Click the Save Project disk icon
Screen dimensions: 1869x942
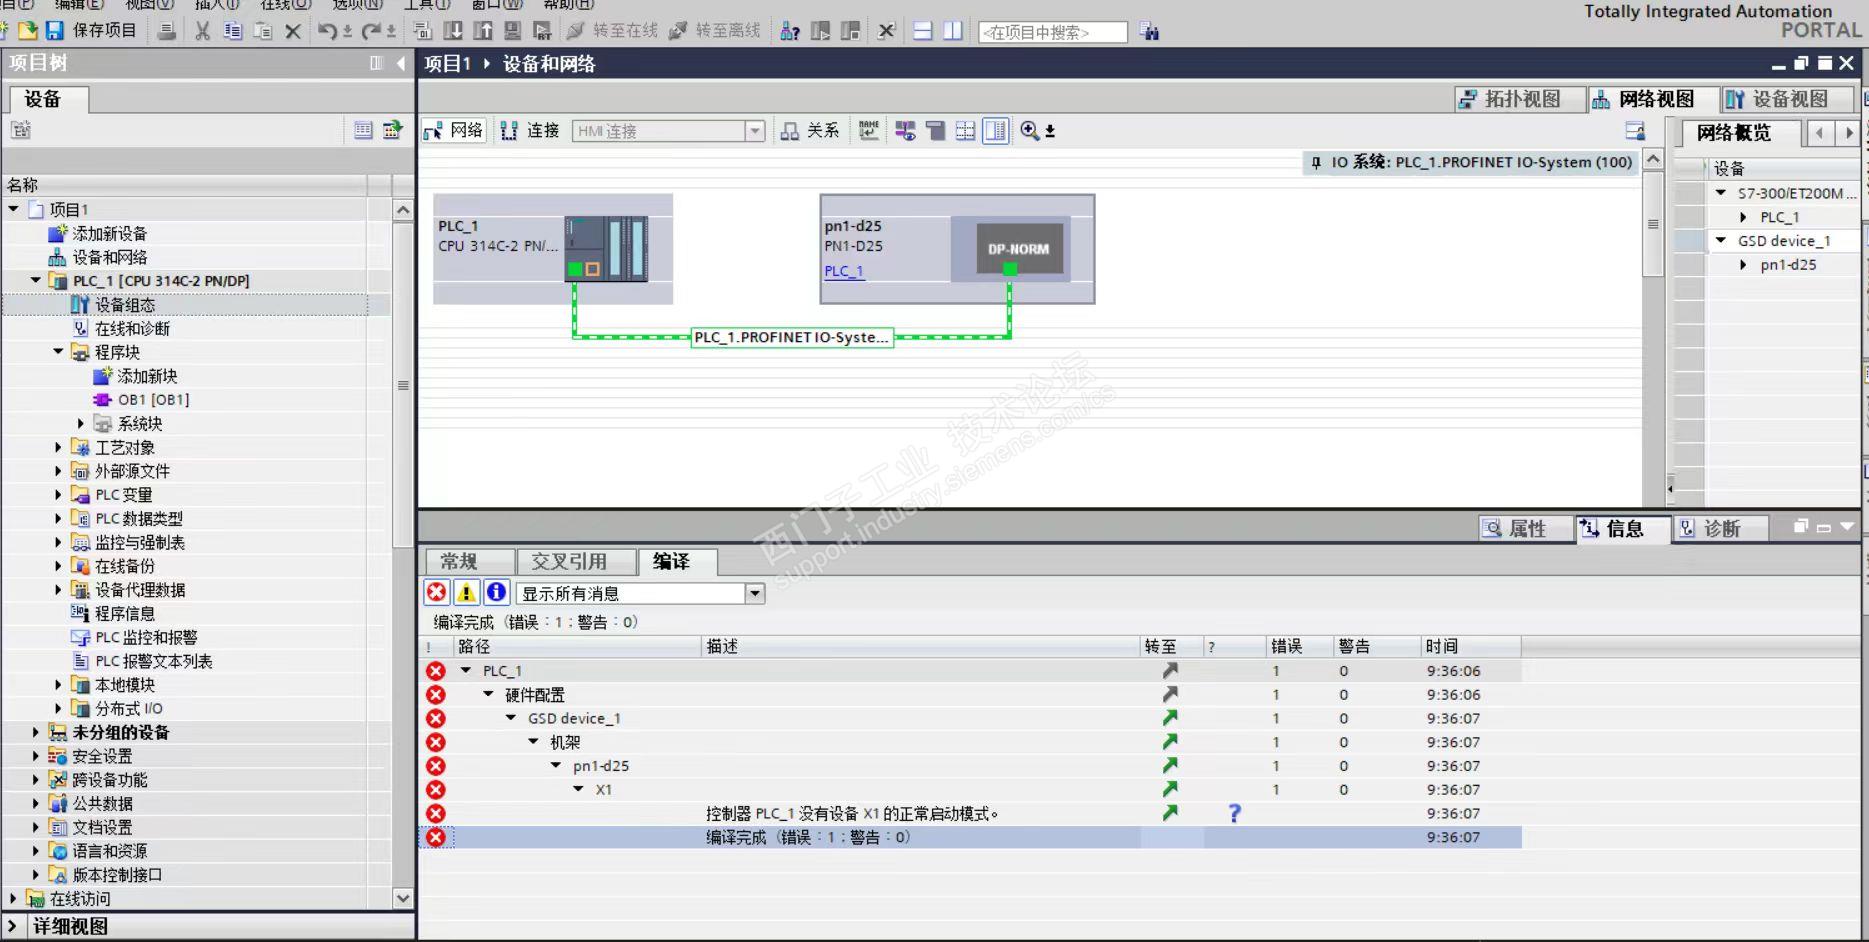tap(55, 31)
